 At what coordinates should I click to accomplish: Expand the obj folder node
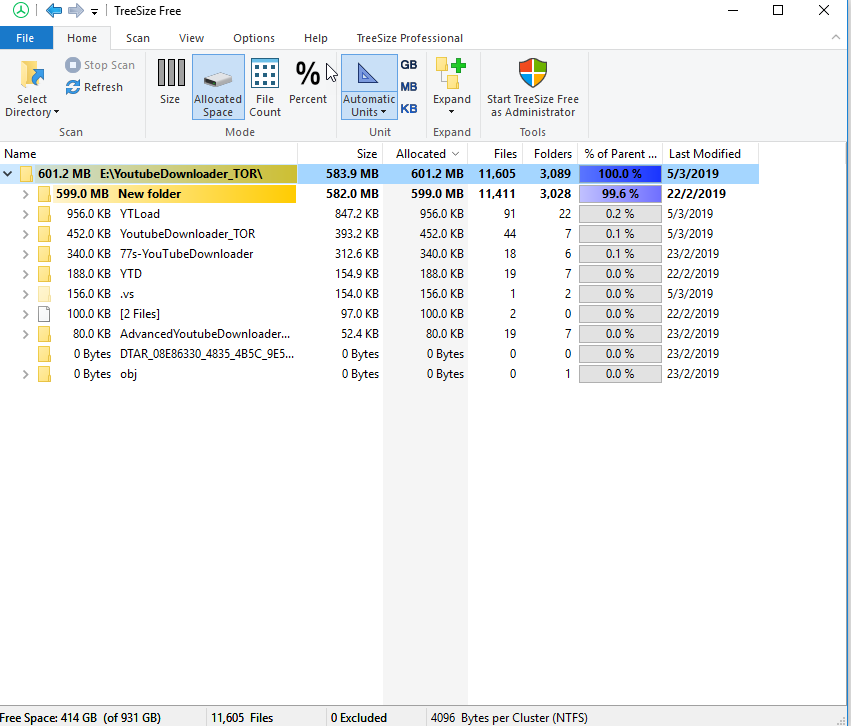26,374
